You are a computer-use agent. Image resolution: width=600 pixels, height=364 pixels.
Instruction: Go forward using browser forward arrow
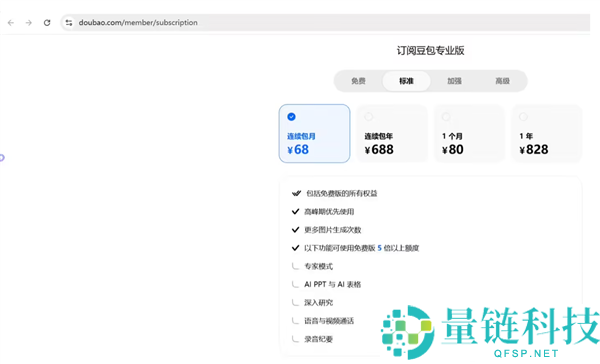coord(29,23)
